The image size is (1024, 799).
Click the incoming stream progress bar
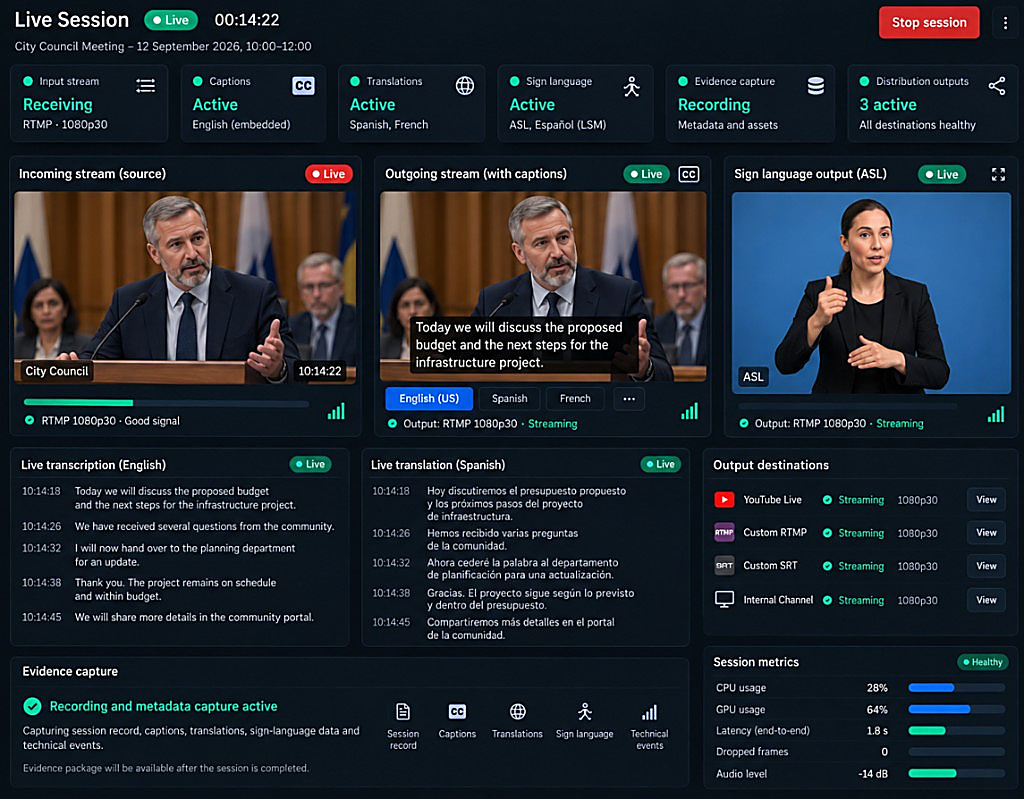click(x=166, y=402)
